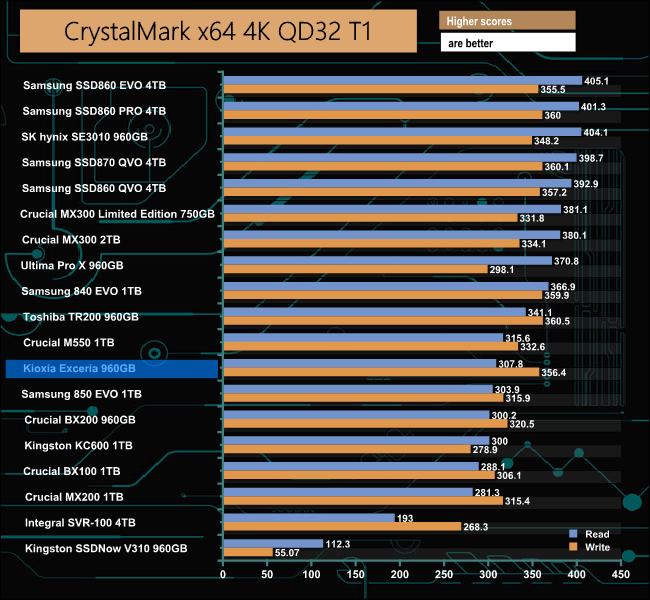Click the 278.9 write value

[x=485, y=450]
